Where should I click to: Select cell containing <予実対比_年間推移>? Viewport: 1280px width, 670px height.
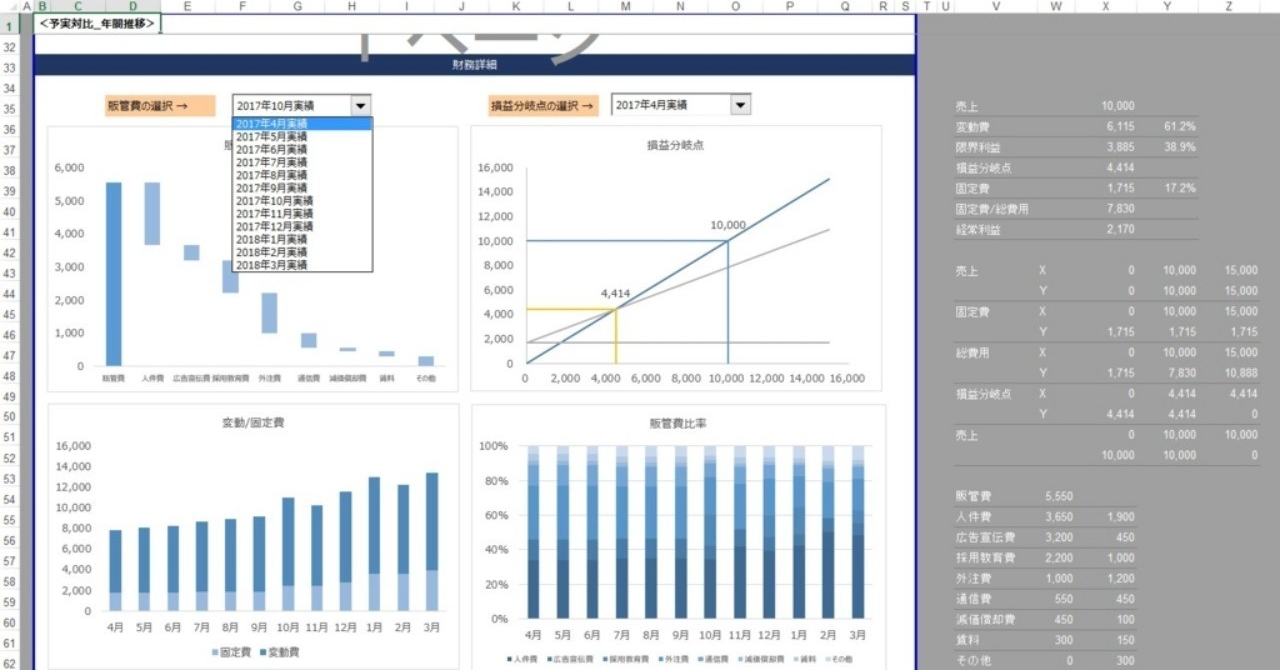pos(97,24)
